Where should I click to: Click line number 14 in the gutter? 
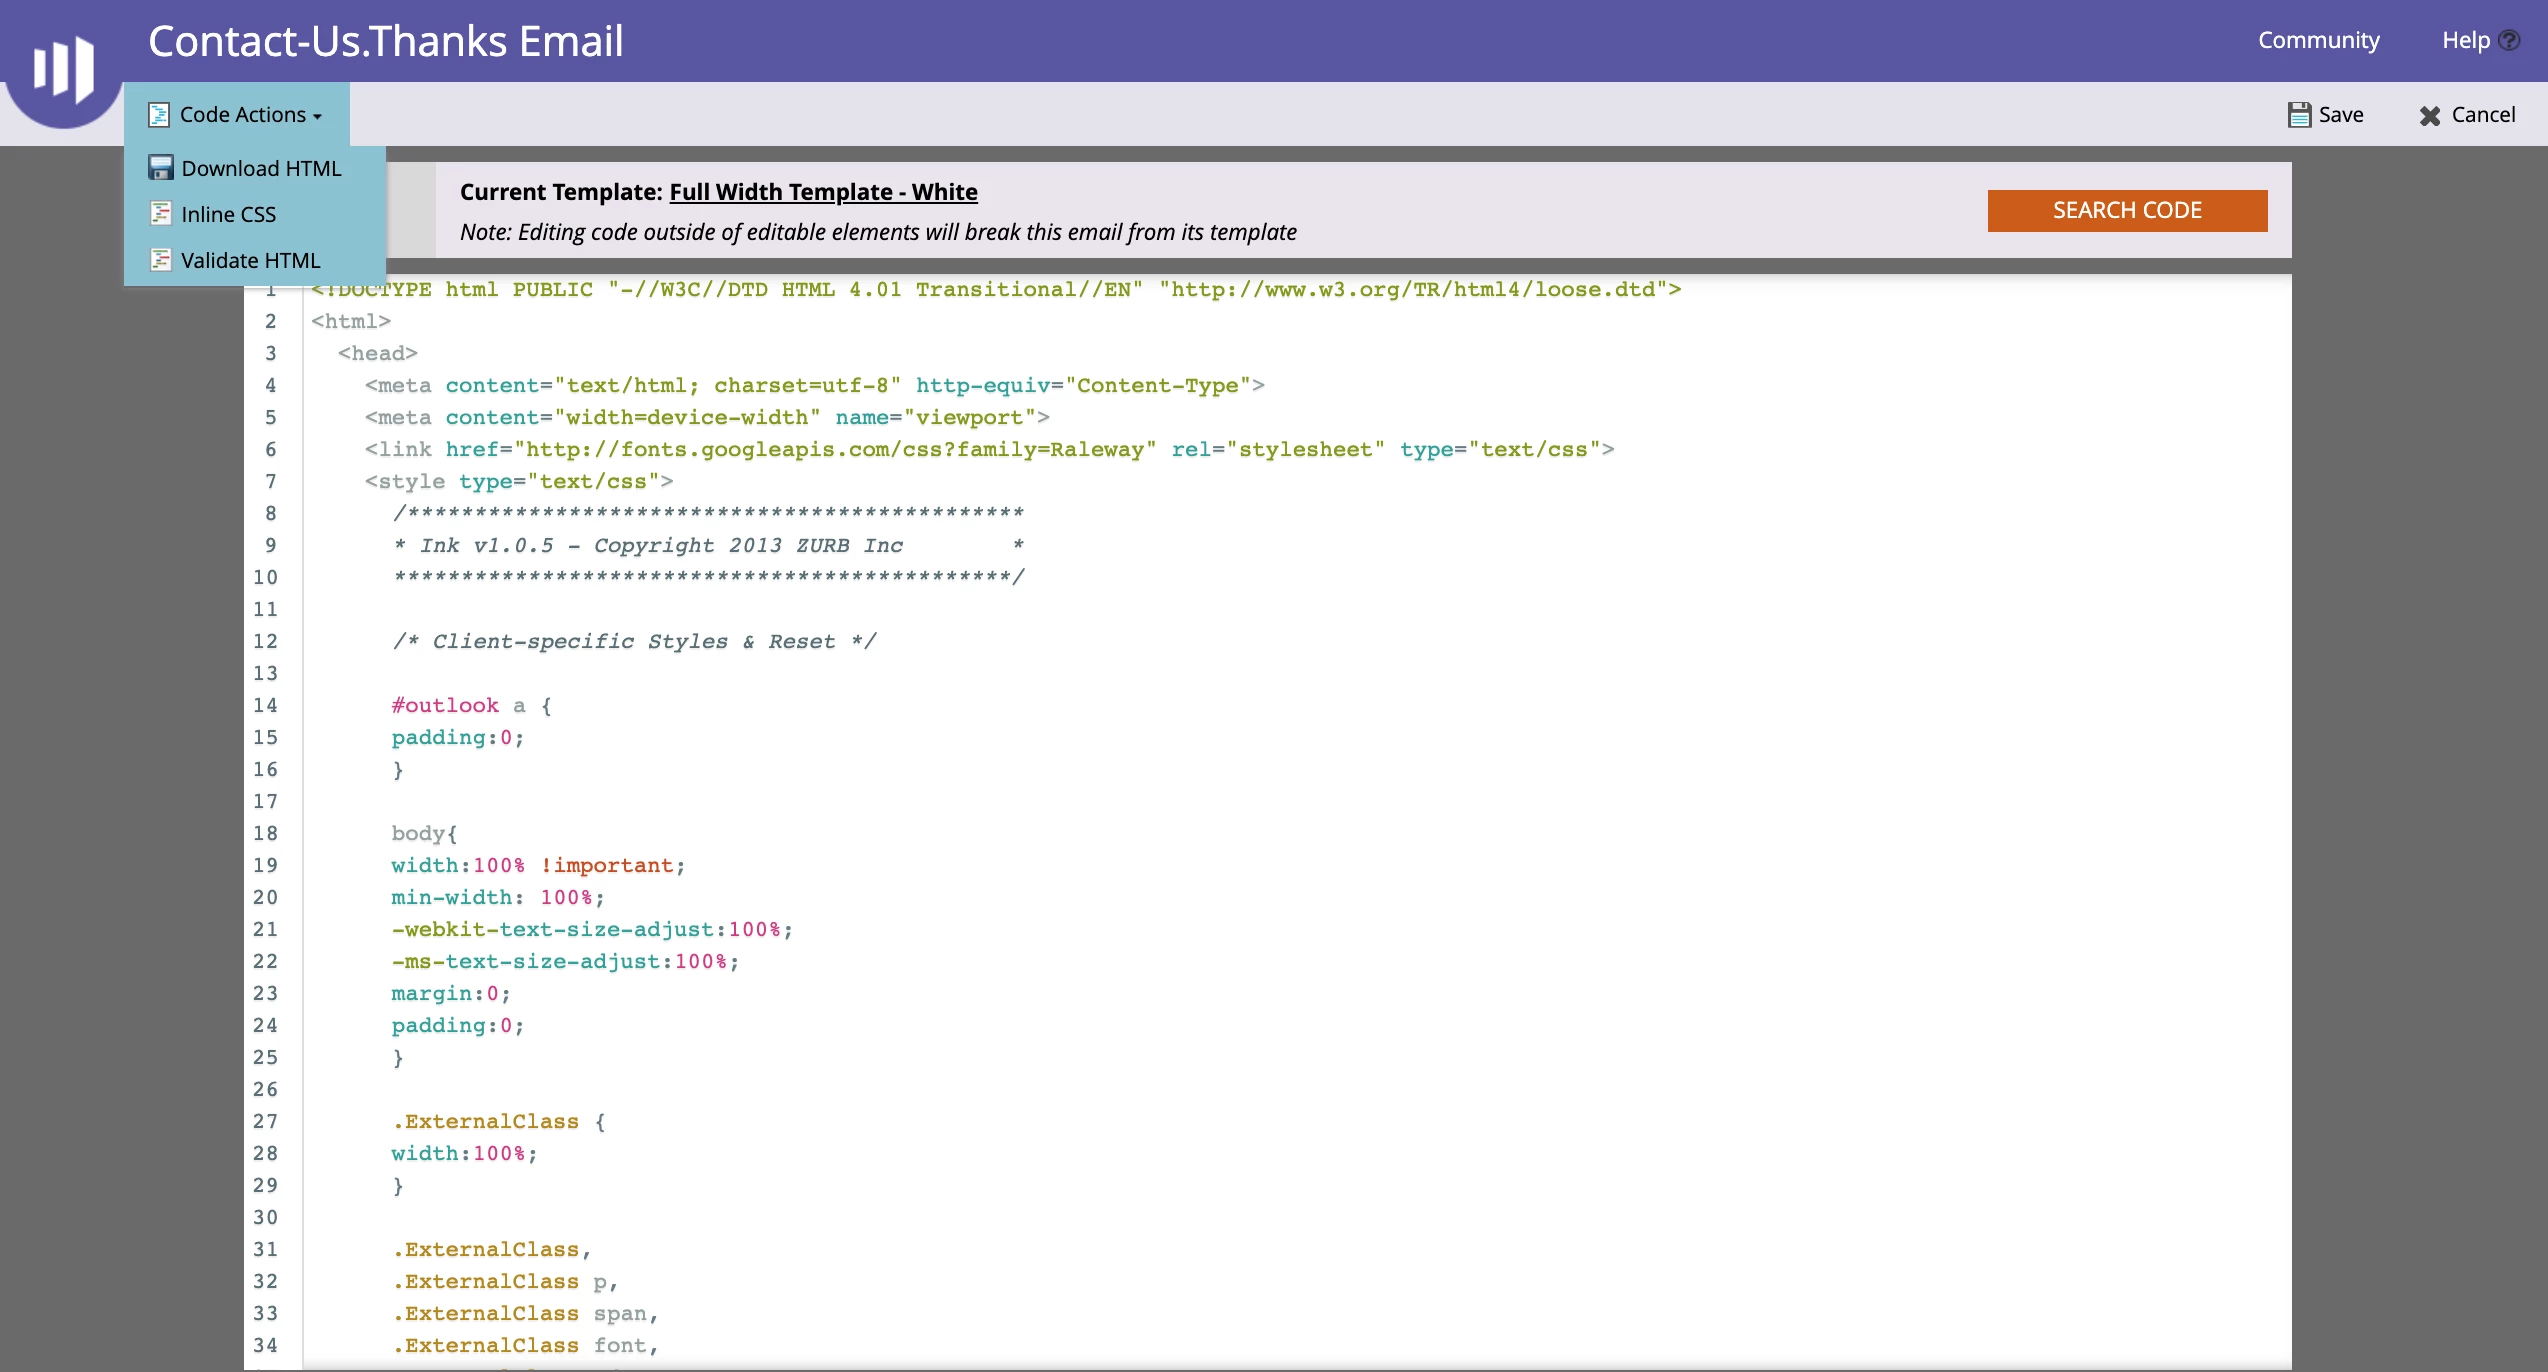pos(265,706)
